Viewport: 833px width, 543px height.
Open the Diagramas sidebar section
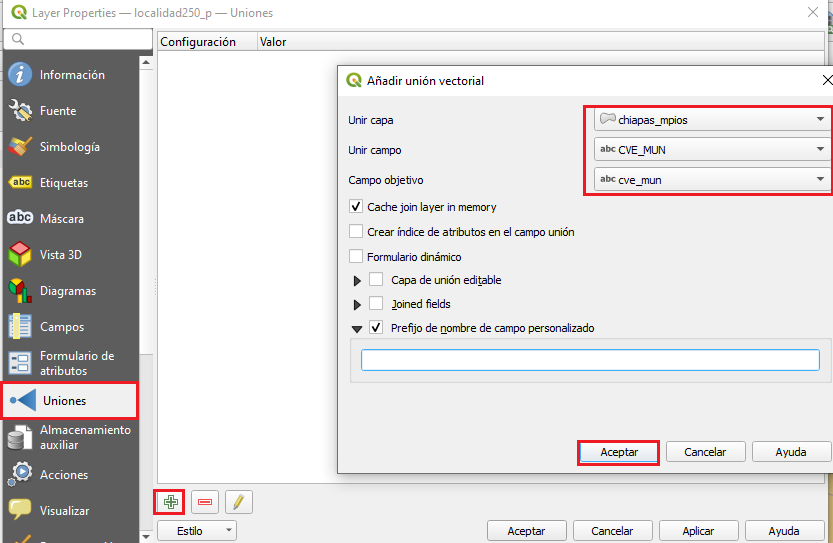(x=67, y=291)
